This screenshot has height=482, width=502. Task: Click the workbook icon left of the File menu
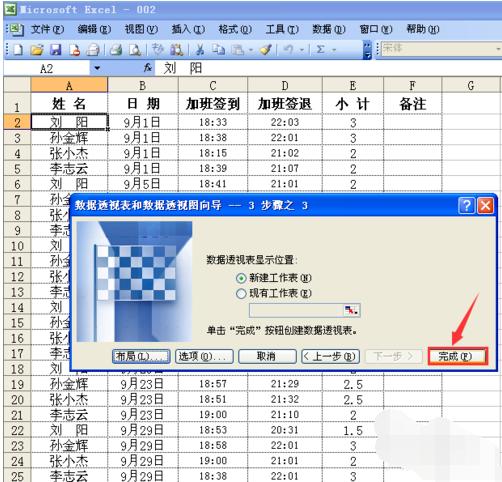(16, 30)
